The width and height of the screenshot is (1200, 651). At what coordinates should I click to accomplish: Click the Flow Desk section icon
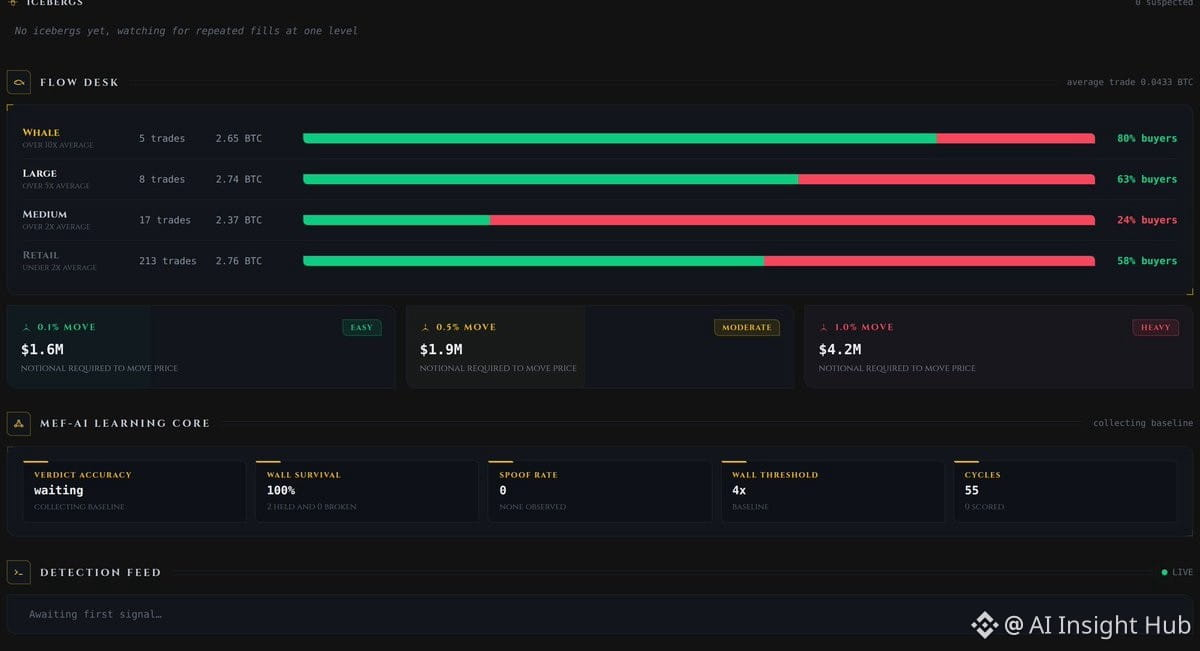19,82
